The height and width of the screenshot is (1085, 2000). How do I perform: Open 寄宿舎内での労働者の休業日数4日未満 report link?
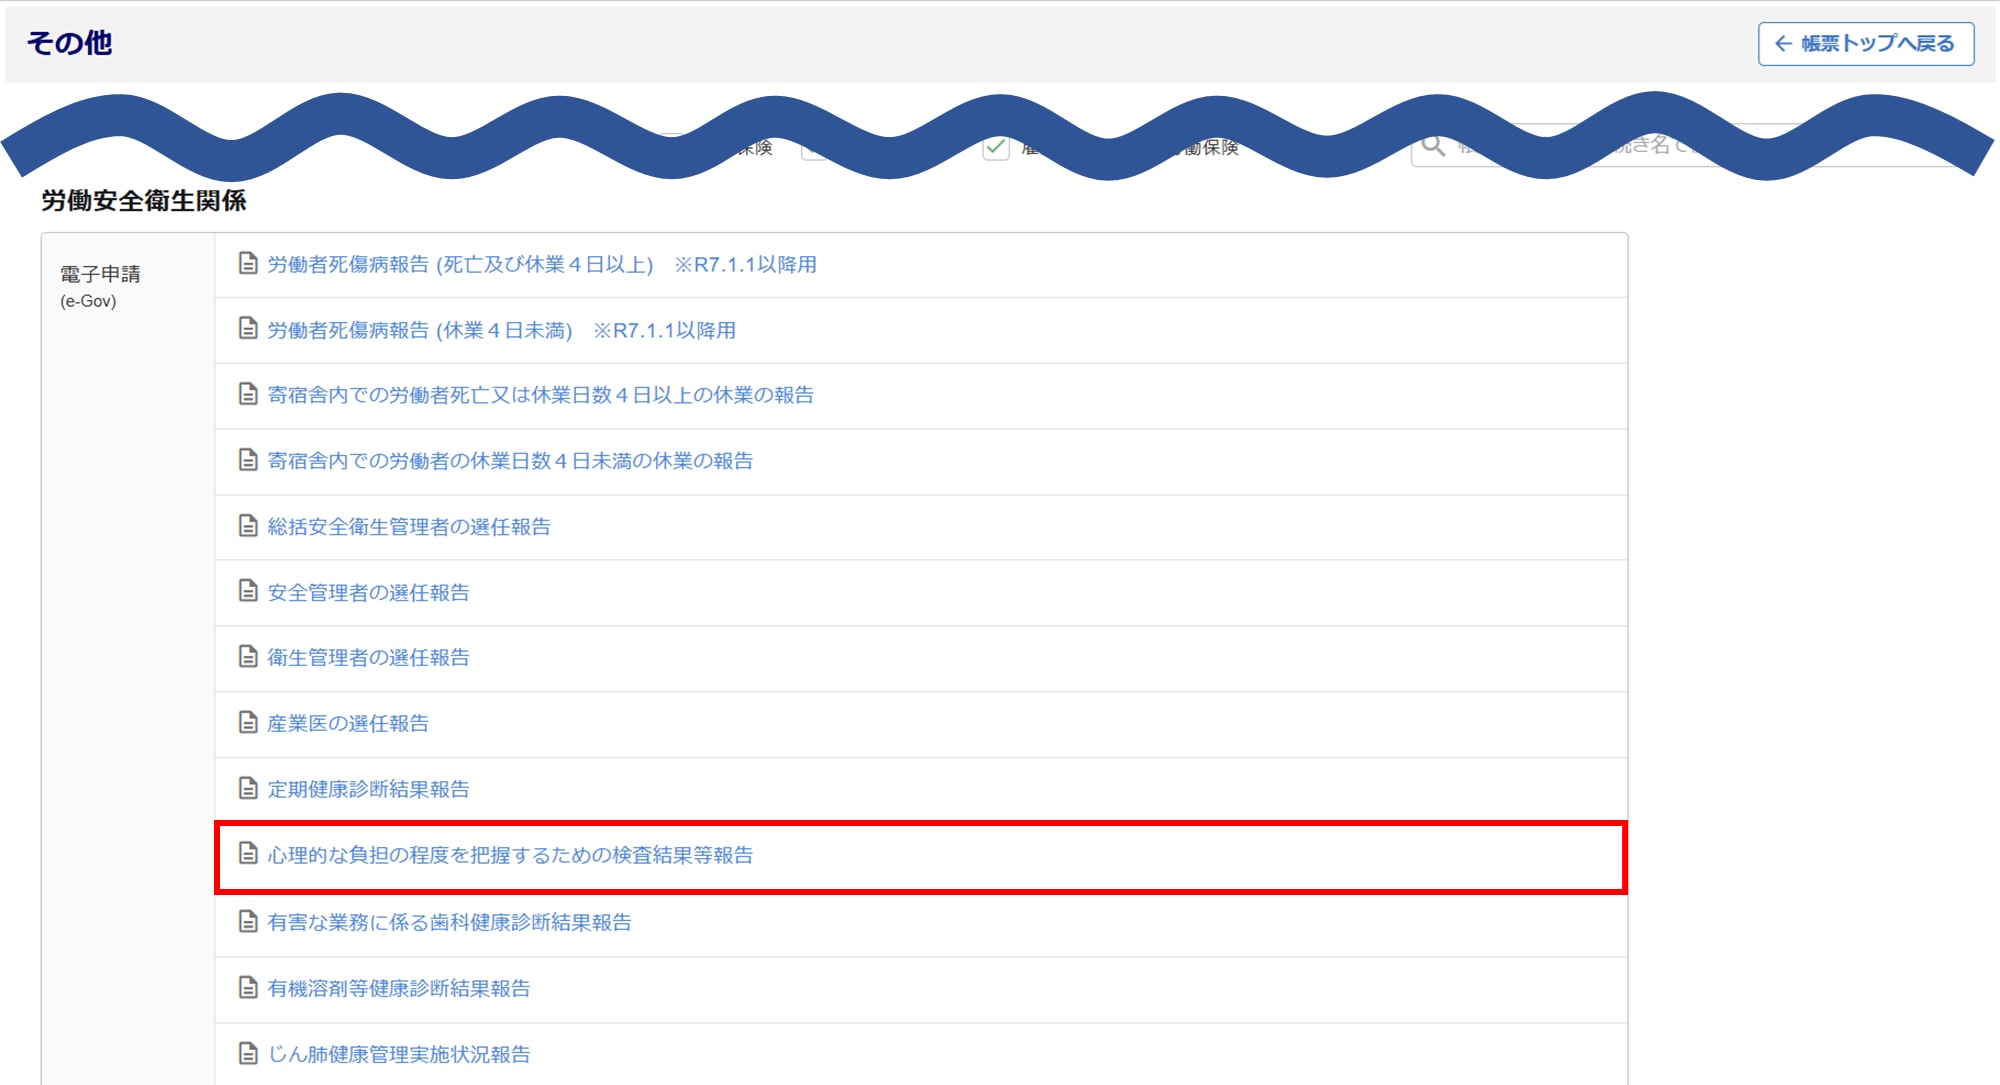tap(510, 461)
